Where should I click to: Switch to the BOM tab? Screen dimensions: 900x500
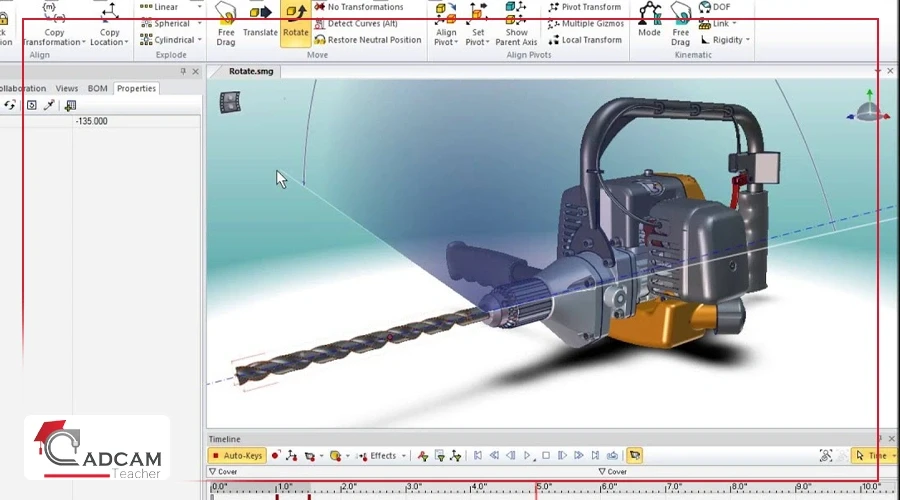click(x=97, y=88)
